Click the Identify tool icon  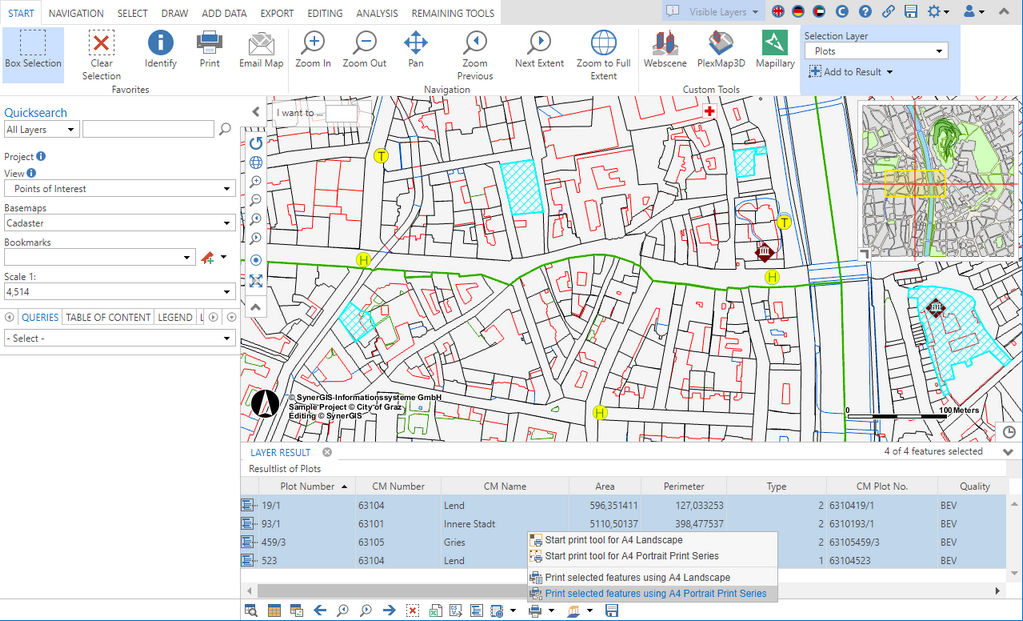(x=160, y=43)
